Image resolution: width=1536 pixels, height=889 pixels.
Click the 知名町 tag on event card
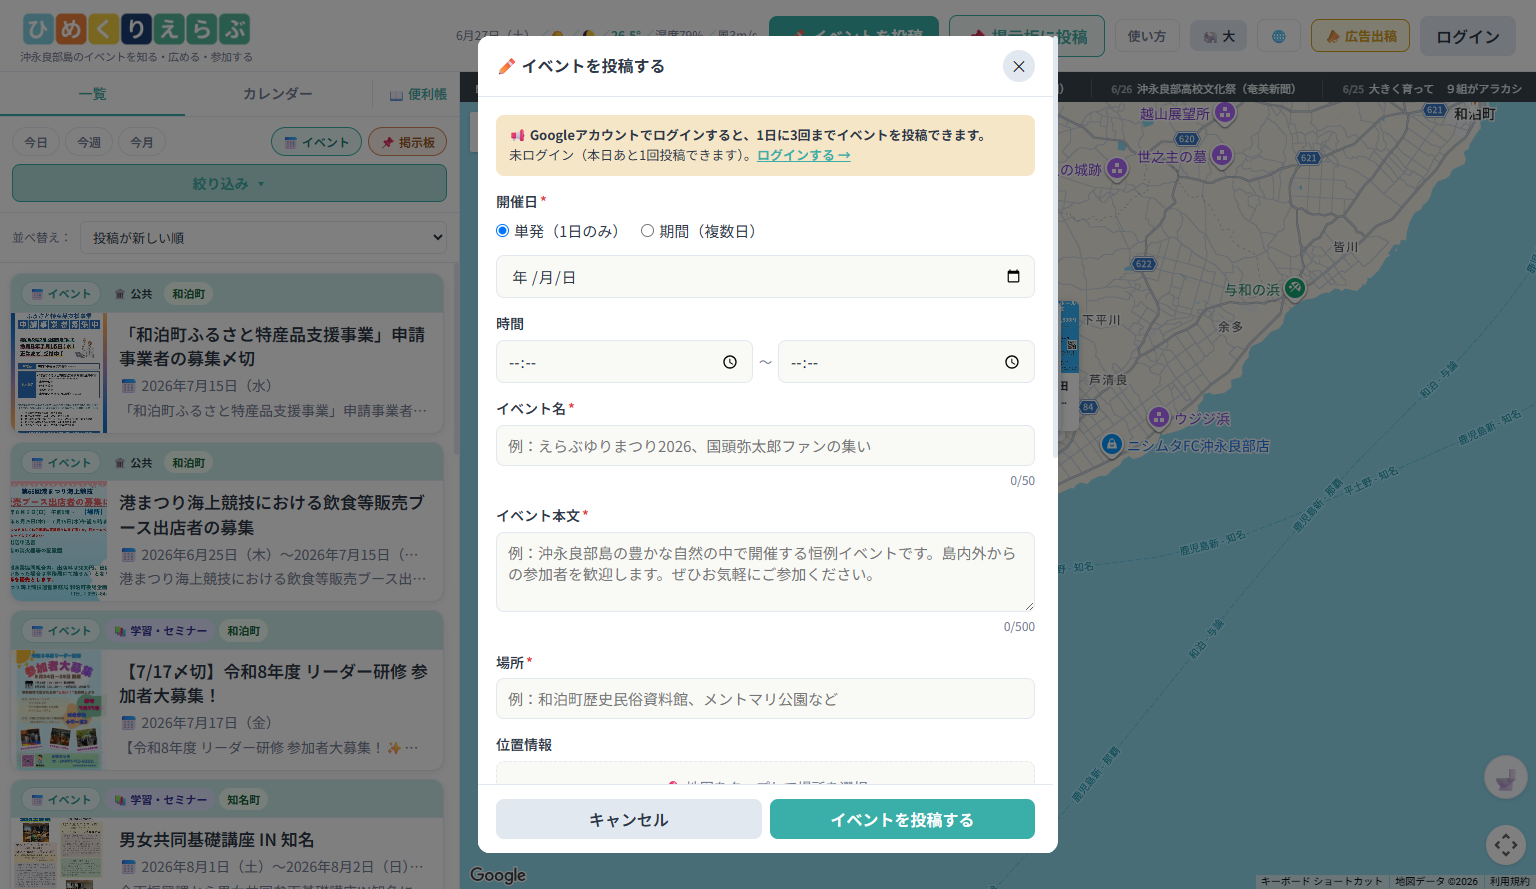coord(243,800)
